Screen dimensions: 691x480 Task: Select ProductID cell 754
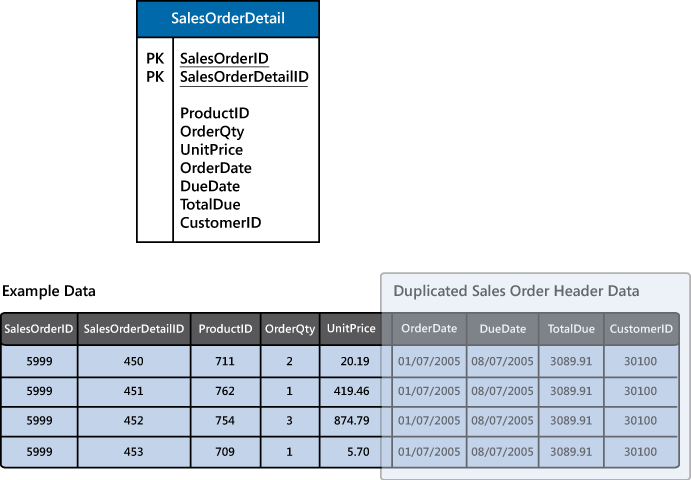225,421
